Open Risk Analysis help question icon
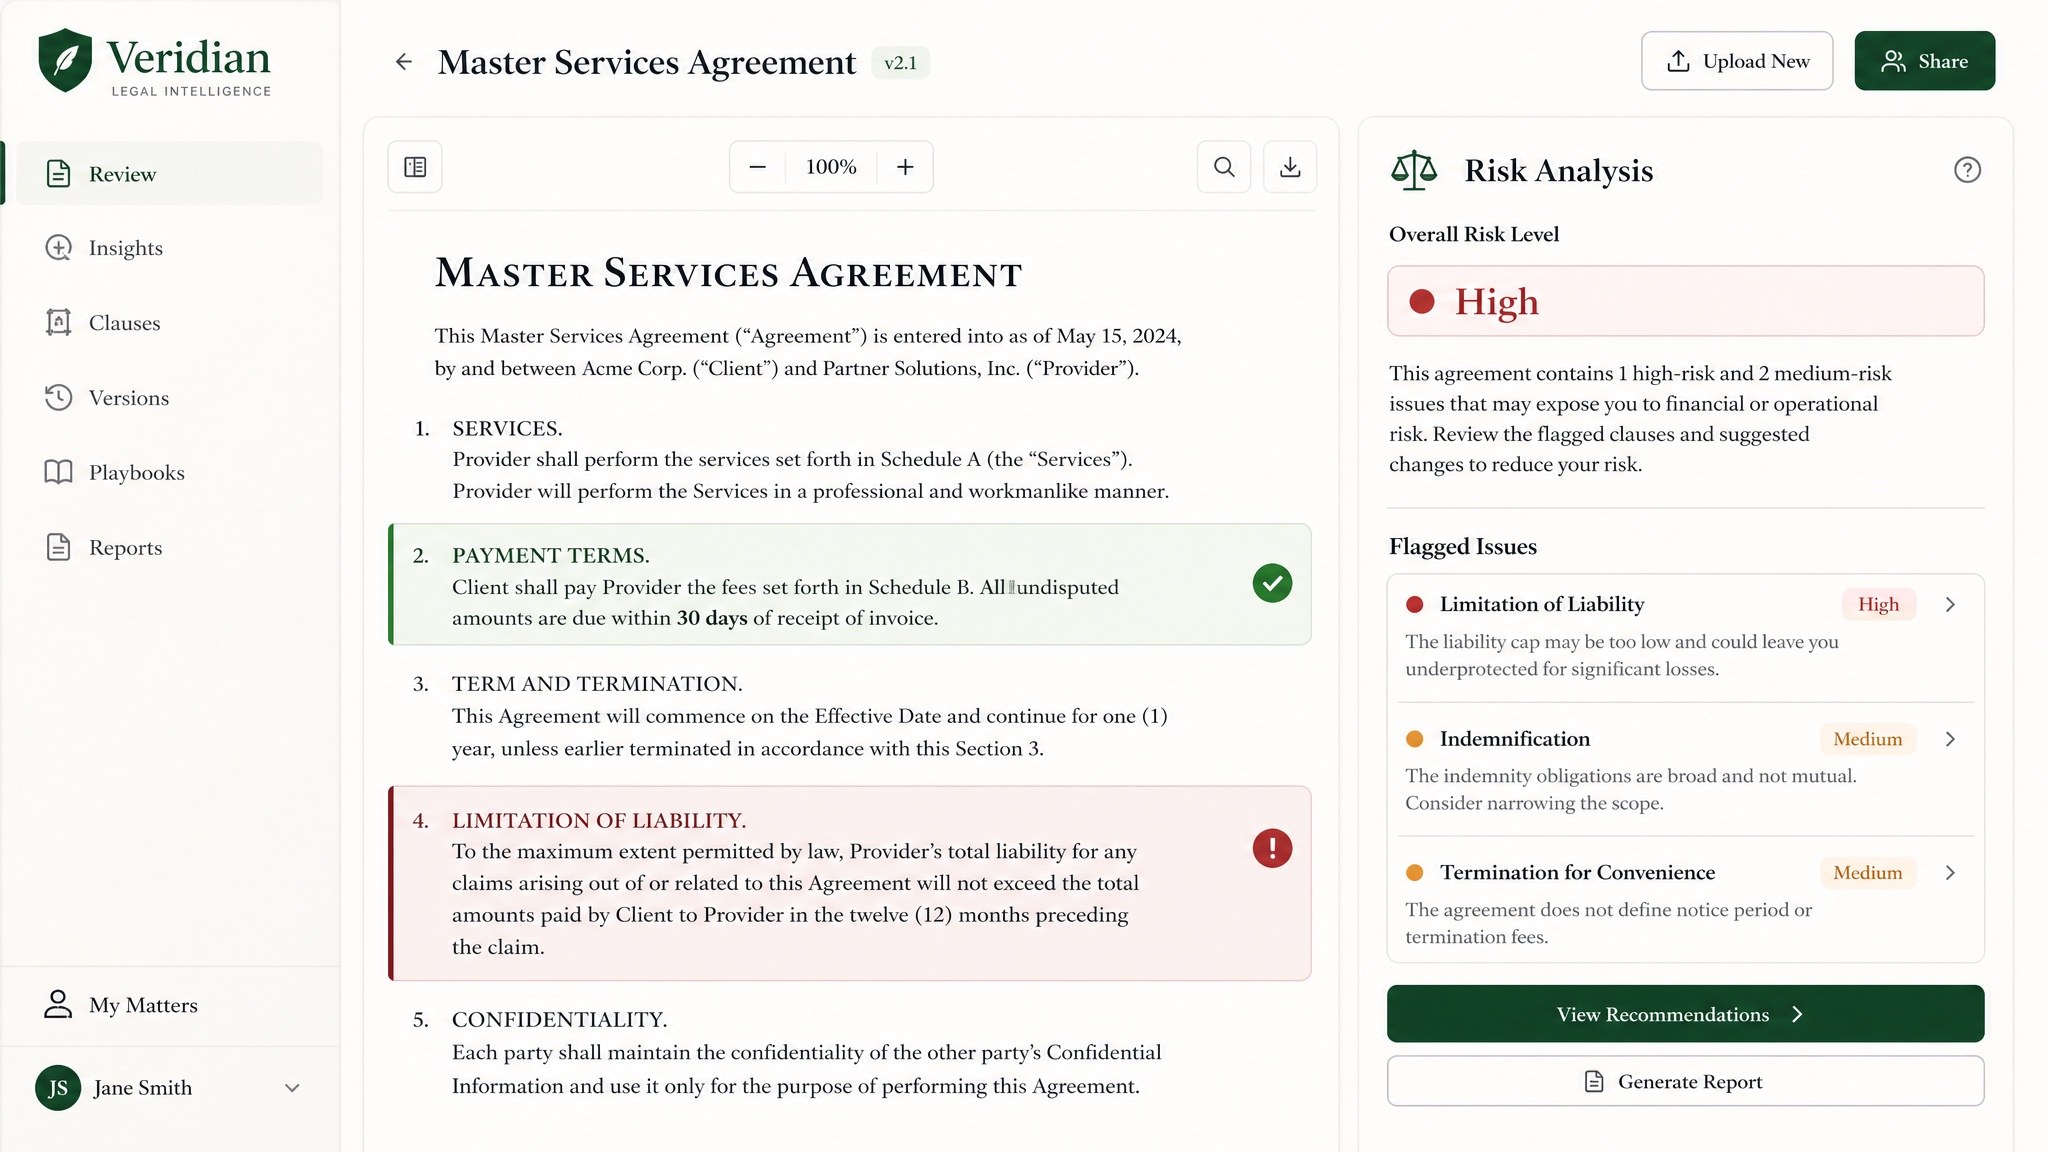This screenshot has height=1152, width=2048. pos(1967,170)
